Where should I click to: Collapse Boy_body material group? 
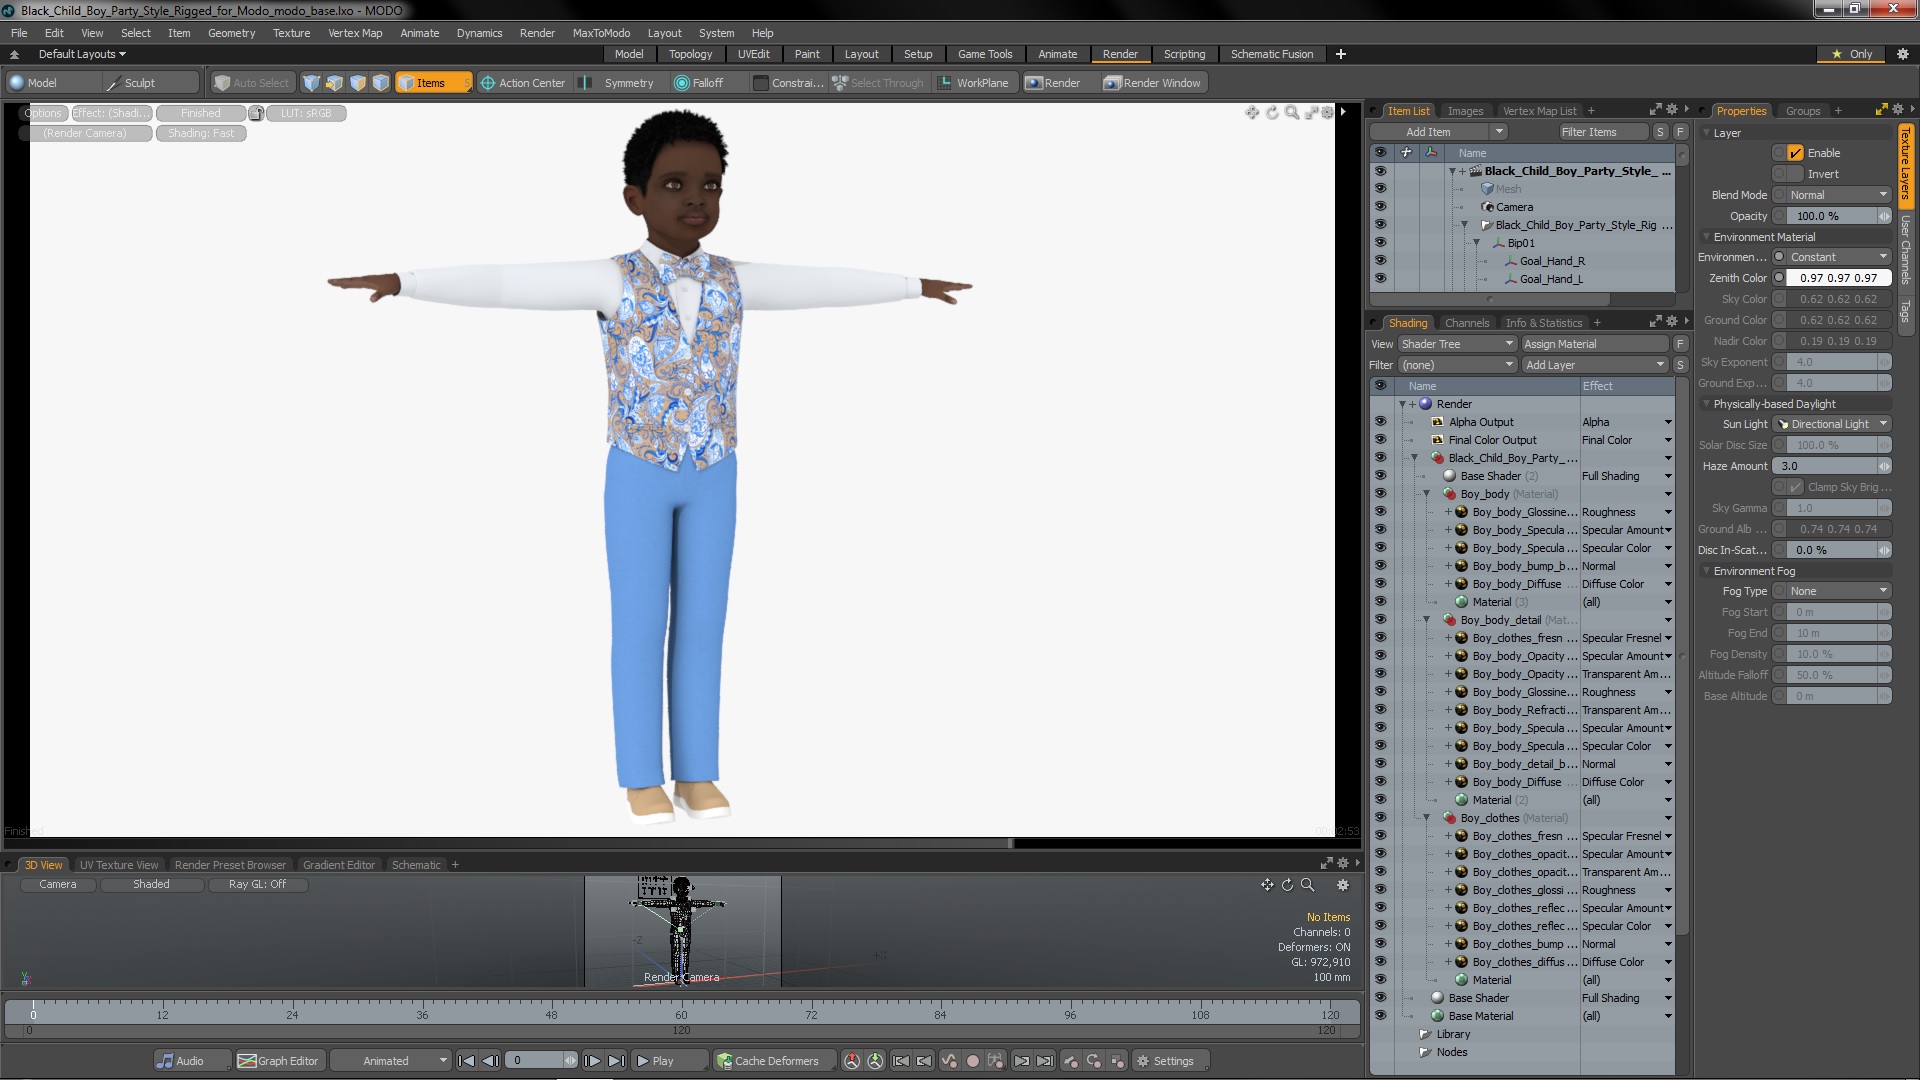pos(1427,494)
